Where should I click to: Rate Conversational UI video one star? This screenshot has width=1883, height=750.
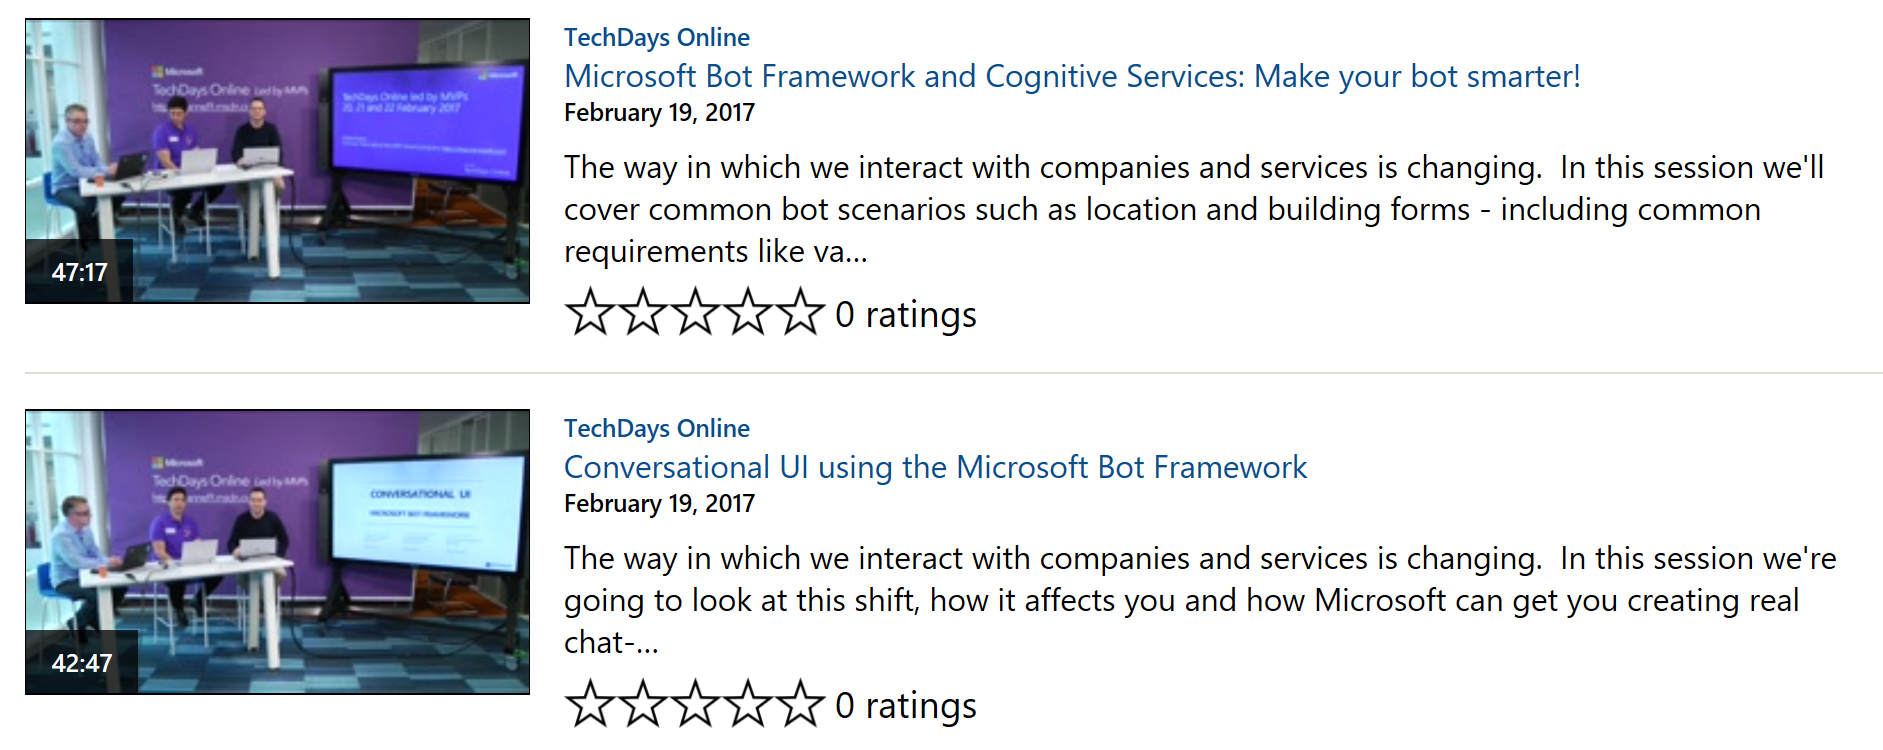[x=590, y=703]
